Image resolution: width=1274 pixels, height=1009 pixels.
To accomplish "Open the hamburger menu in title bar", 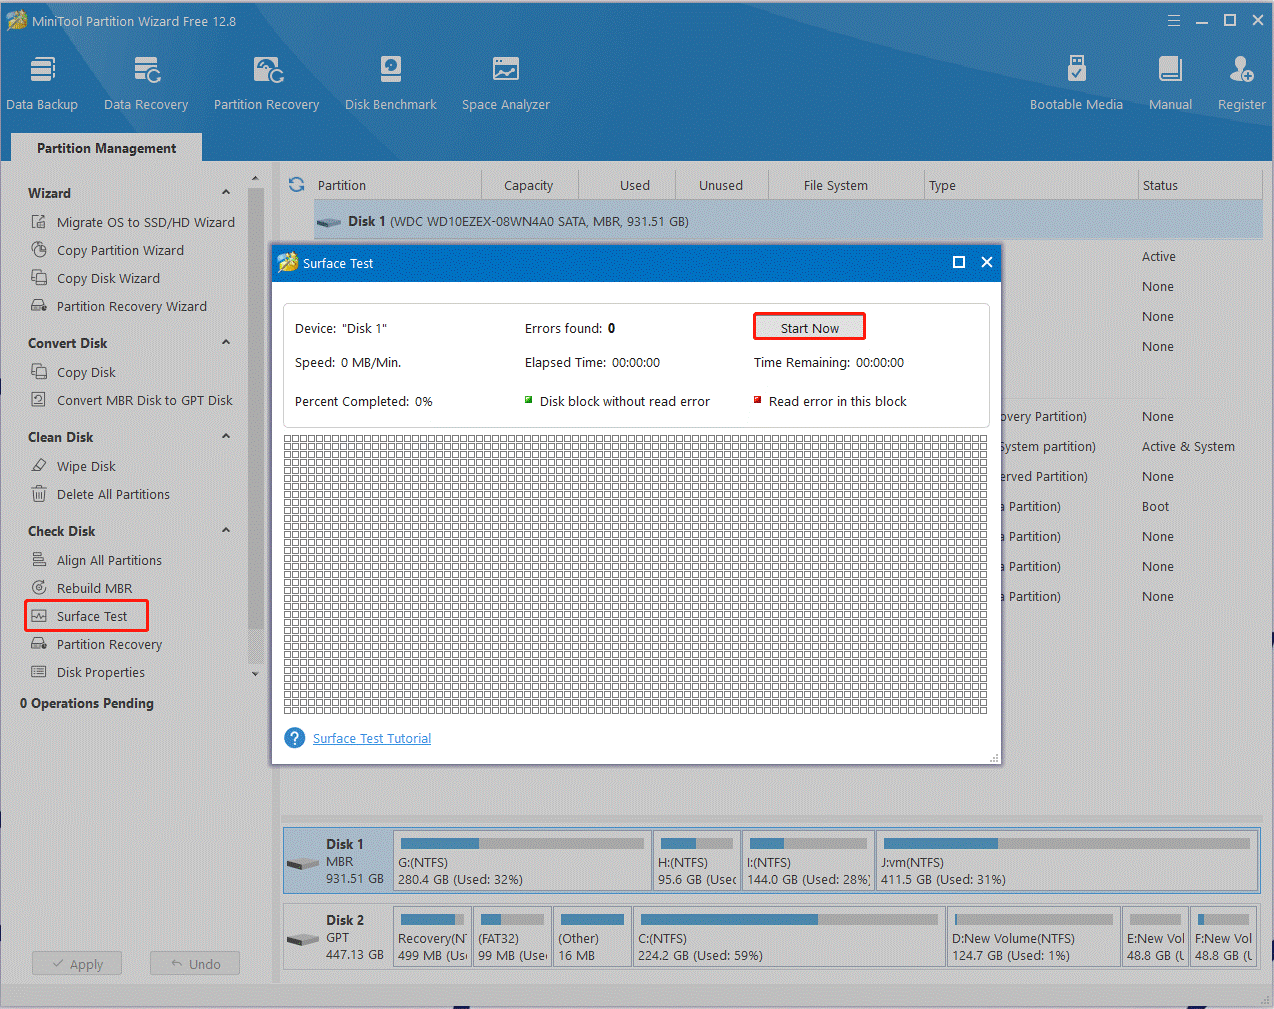I will click(1174, 20).
